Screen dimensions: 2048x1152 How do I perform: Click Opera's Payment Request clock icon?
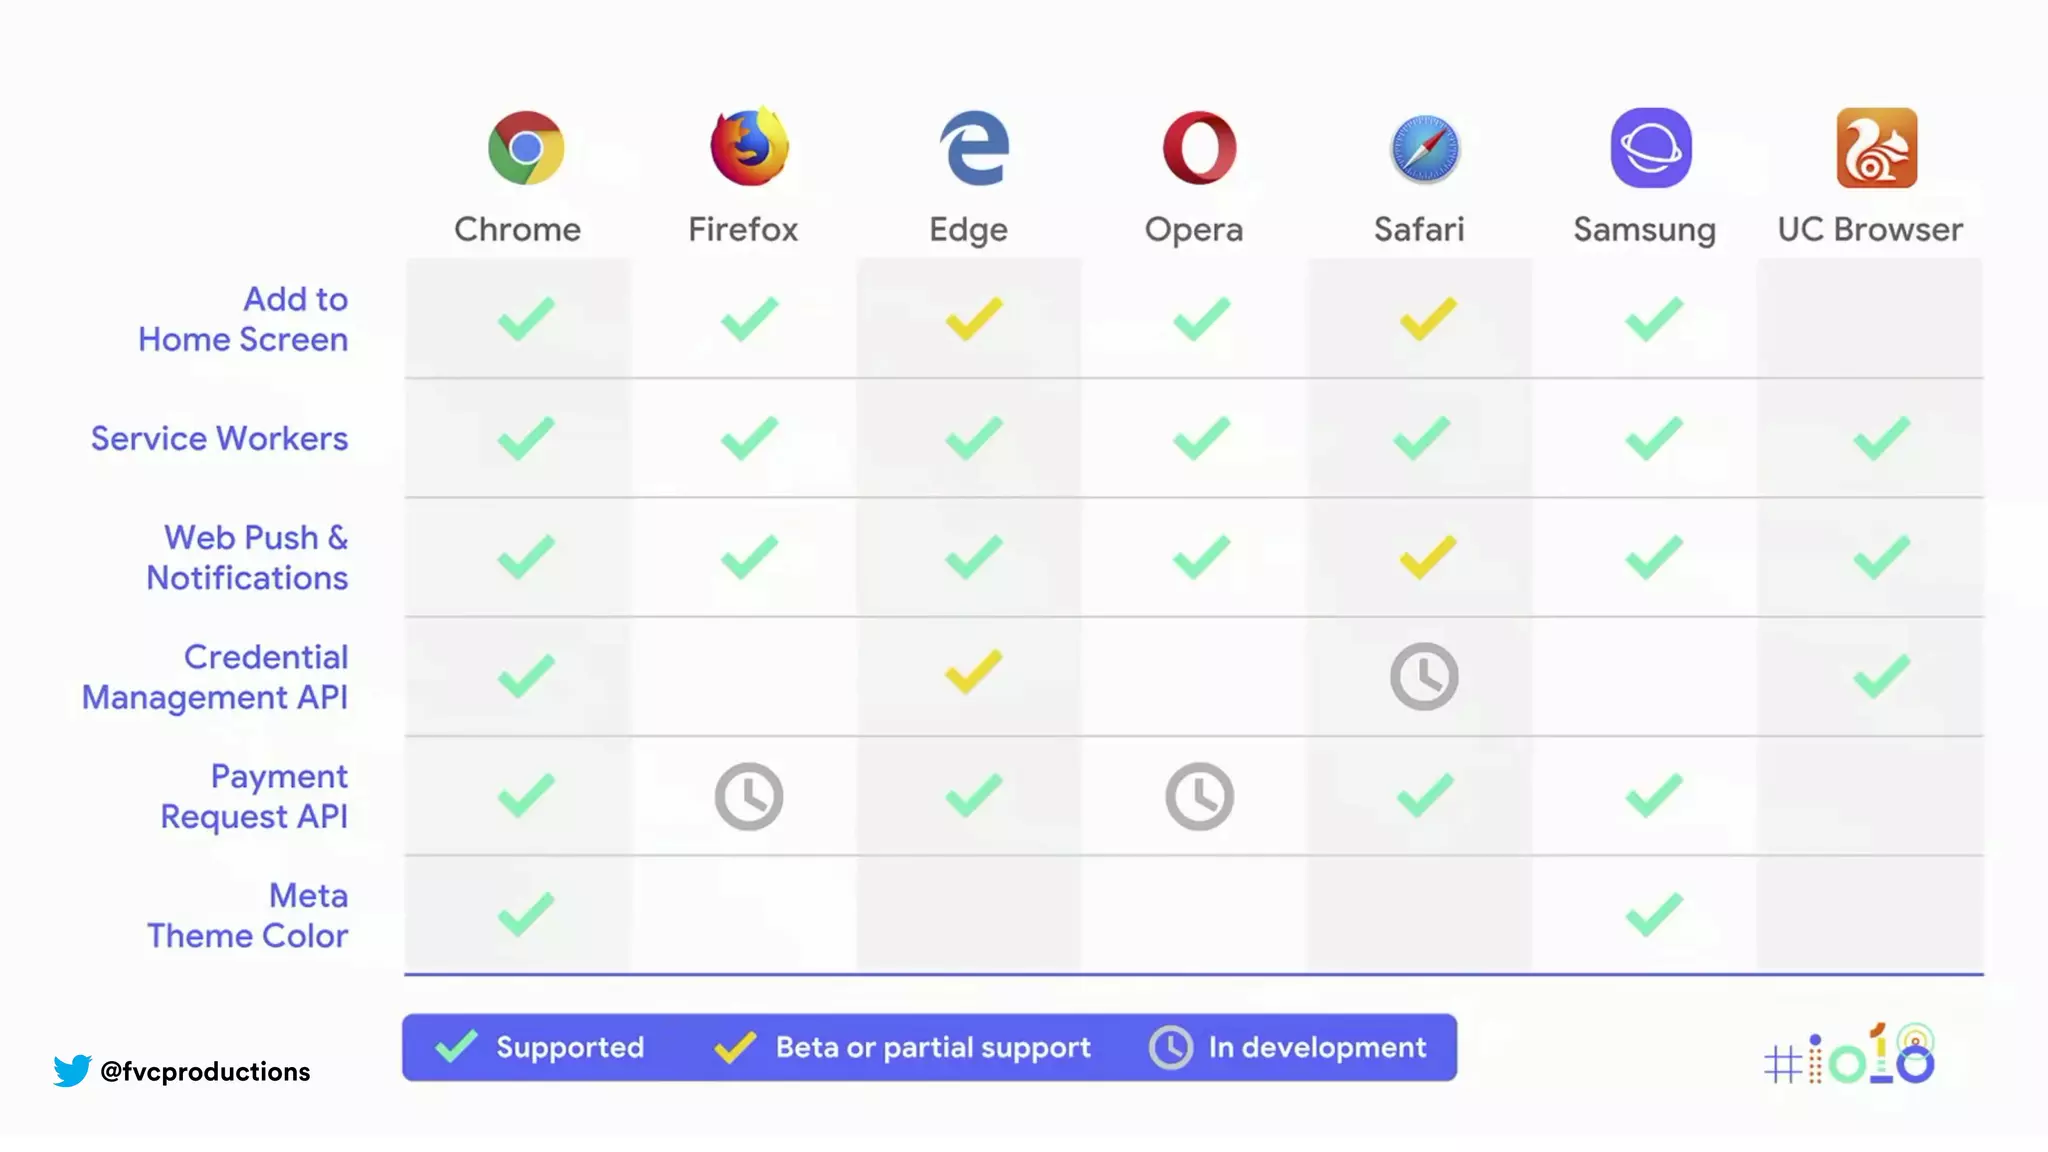pos(1199,797)
